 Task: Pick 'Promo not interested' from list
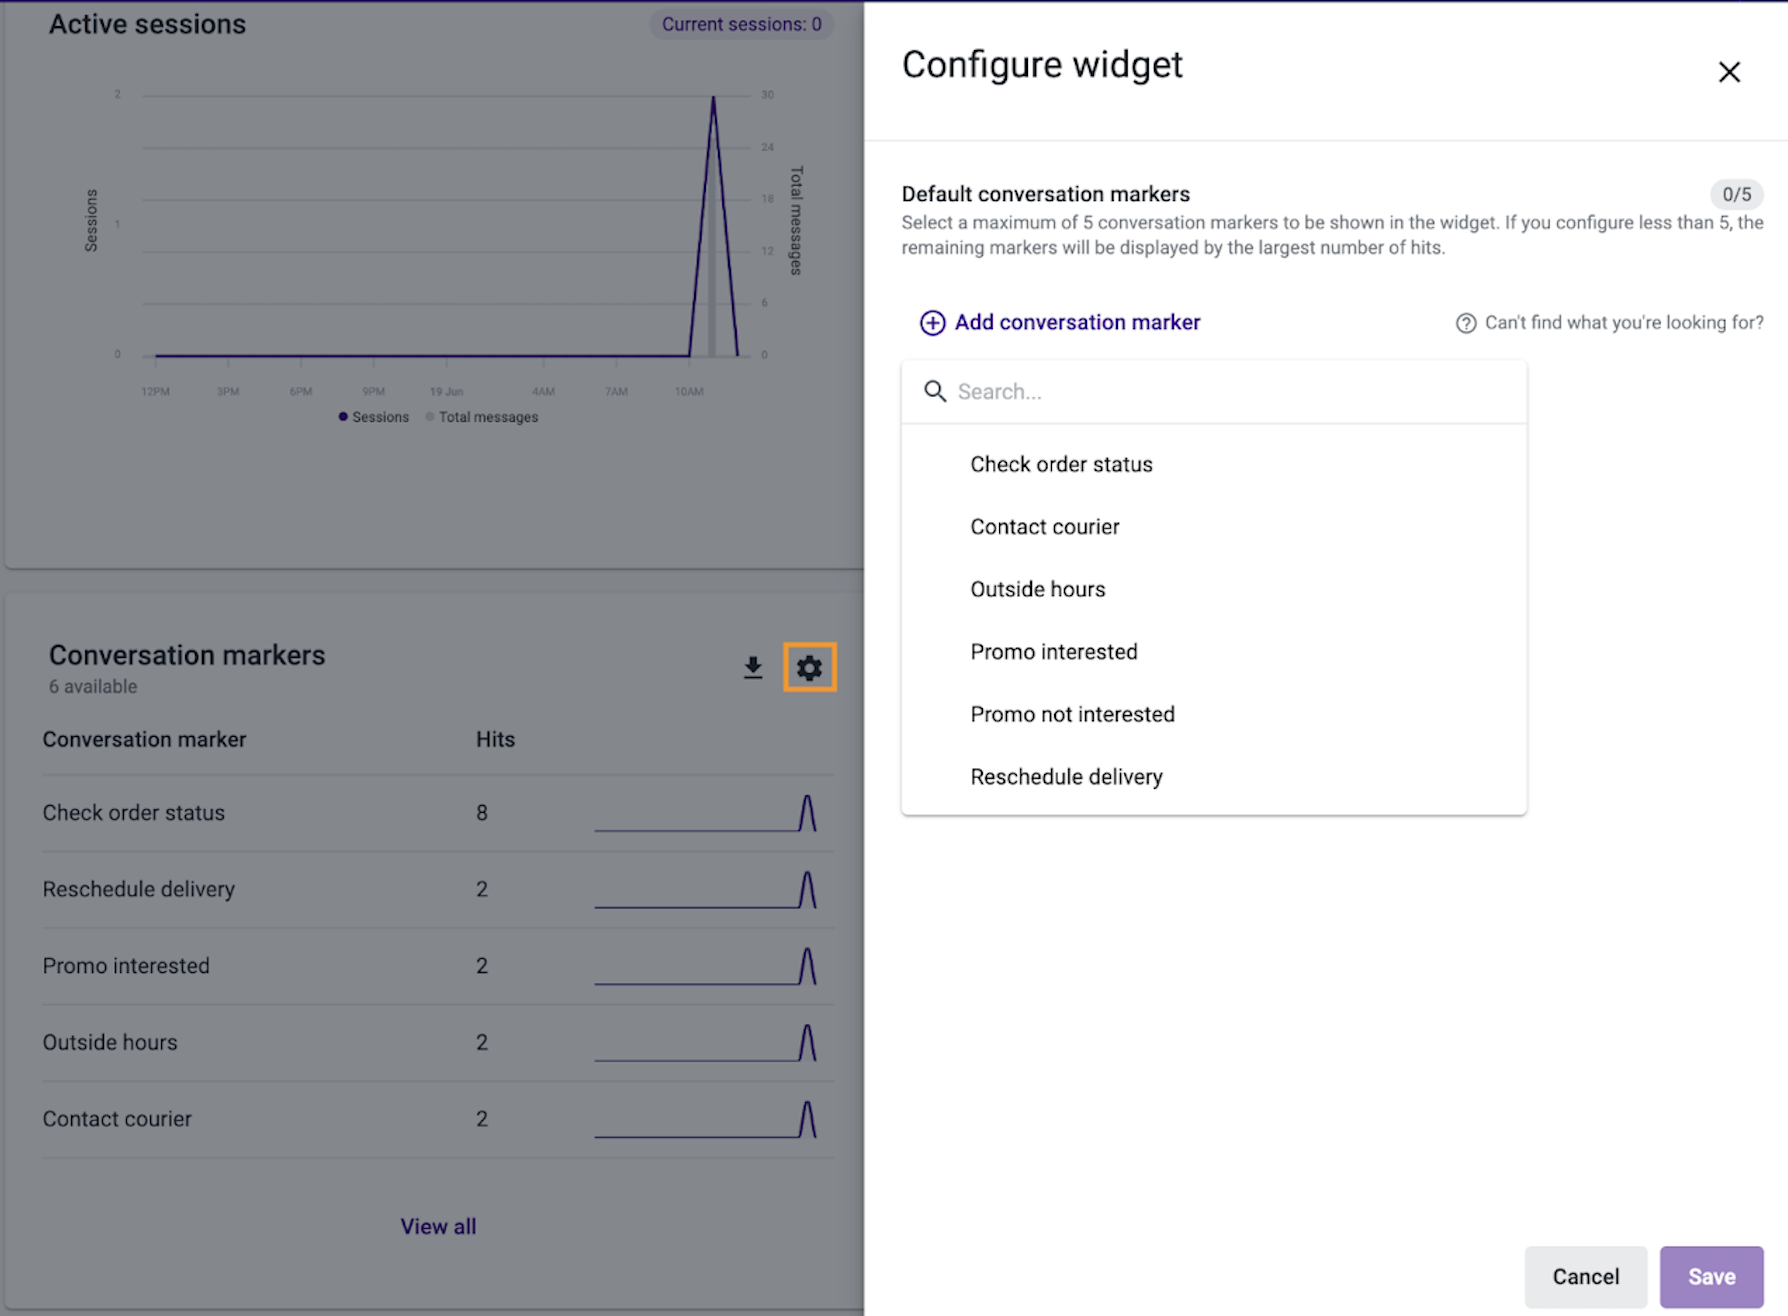1072,714
